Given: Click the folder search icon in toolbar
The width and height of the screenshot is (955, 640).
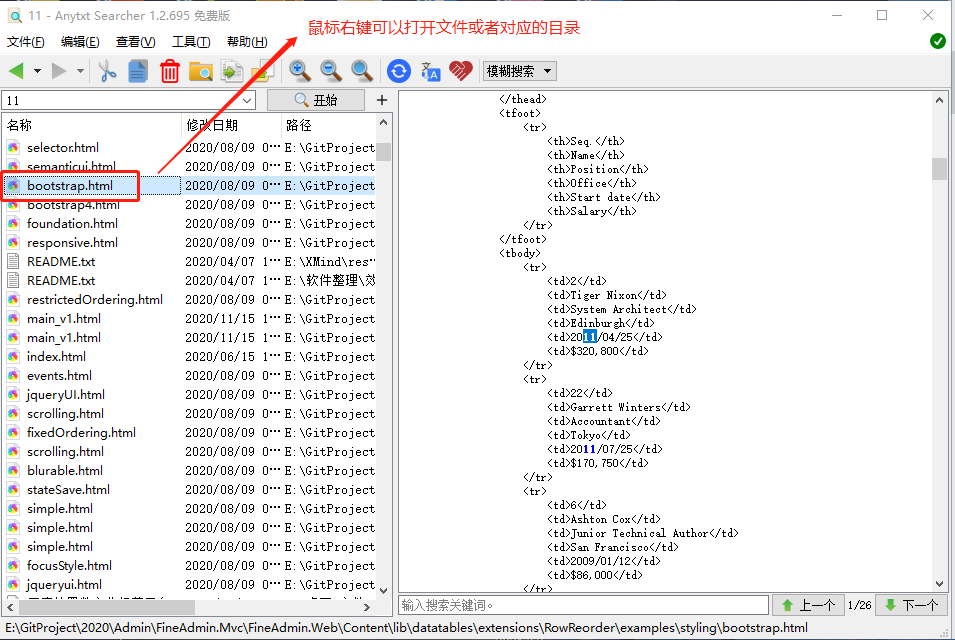Looking at the screenshot, I should click(x=200, y=71).
